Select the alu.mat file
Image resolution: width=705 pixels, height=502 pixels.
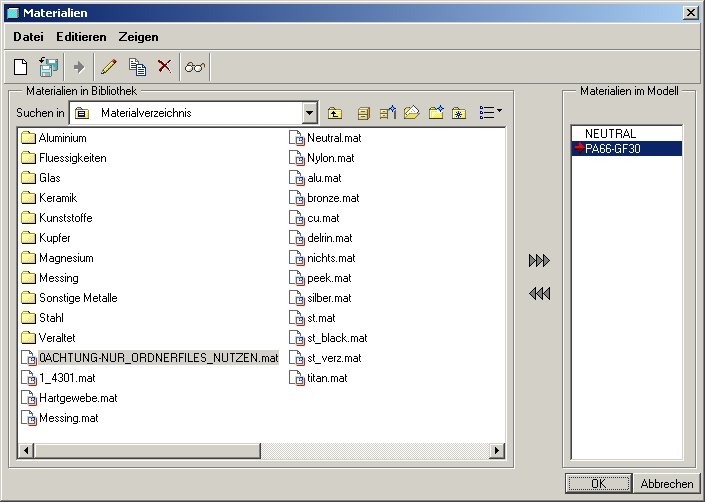[x=315, y=178]
